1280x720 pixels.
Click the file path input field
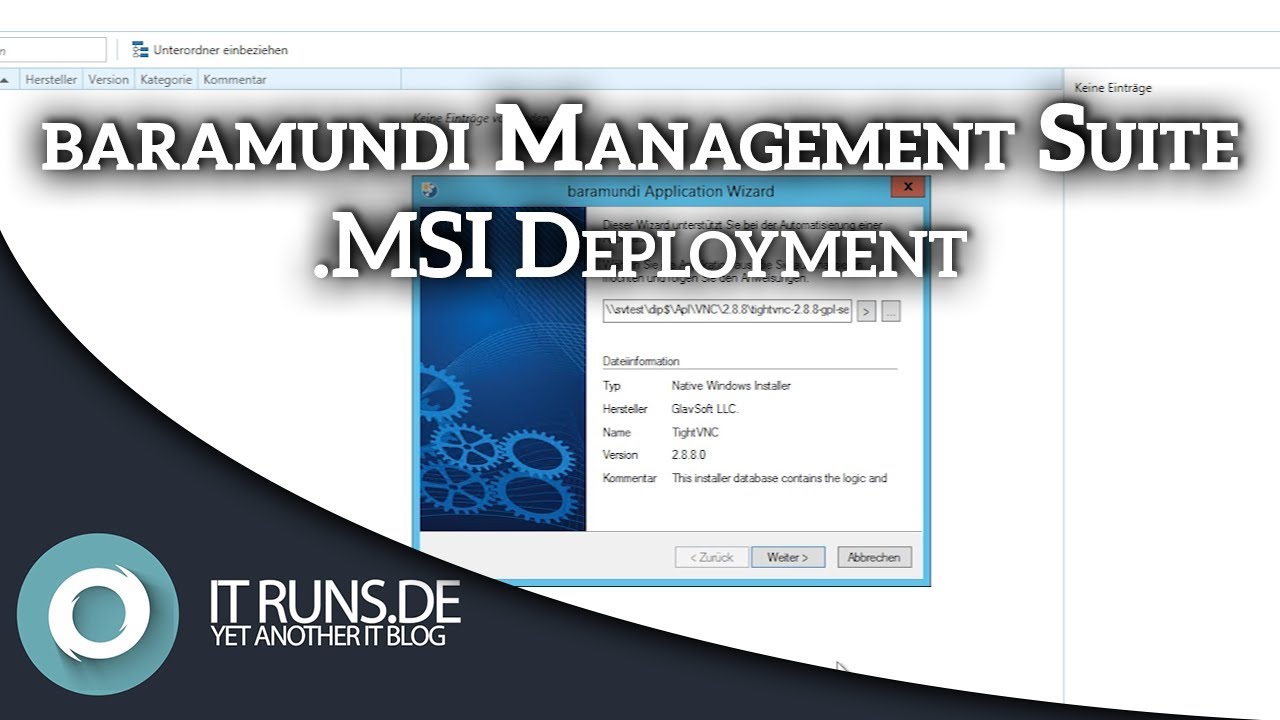pyautogui.click(x=727, y=311)
